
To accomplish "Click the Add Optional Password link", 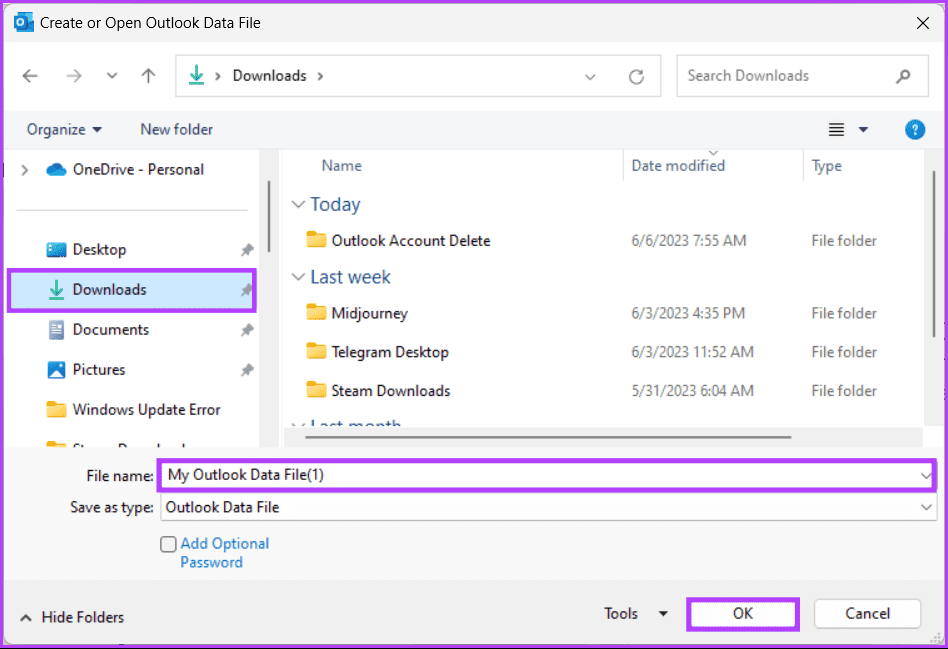I will point(224,553).
